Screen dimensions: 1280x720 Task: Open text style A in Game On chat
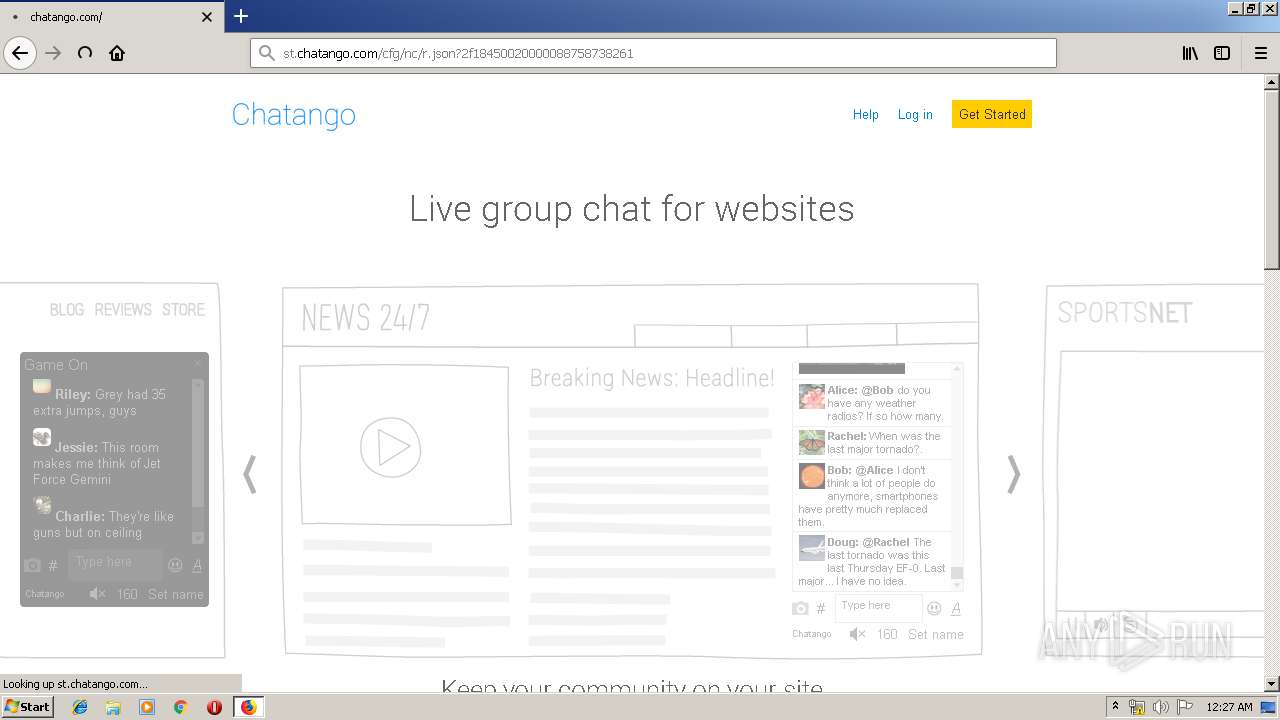pos(197,565)
